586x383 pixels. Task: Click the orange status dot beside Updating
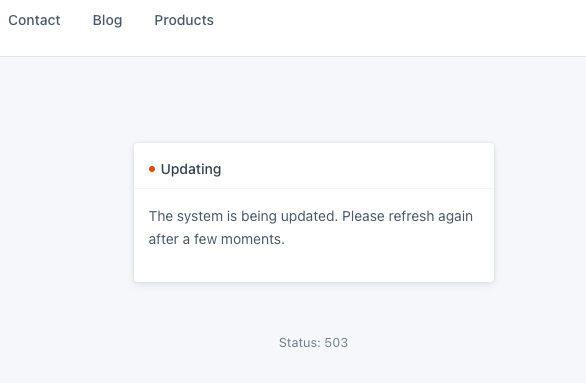(152, 169)
